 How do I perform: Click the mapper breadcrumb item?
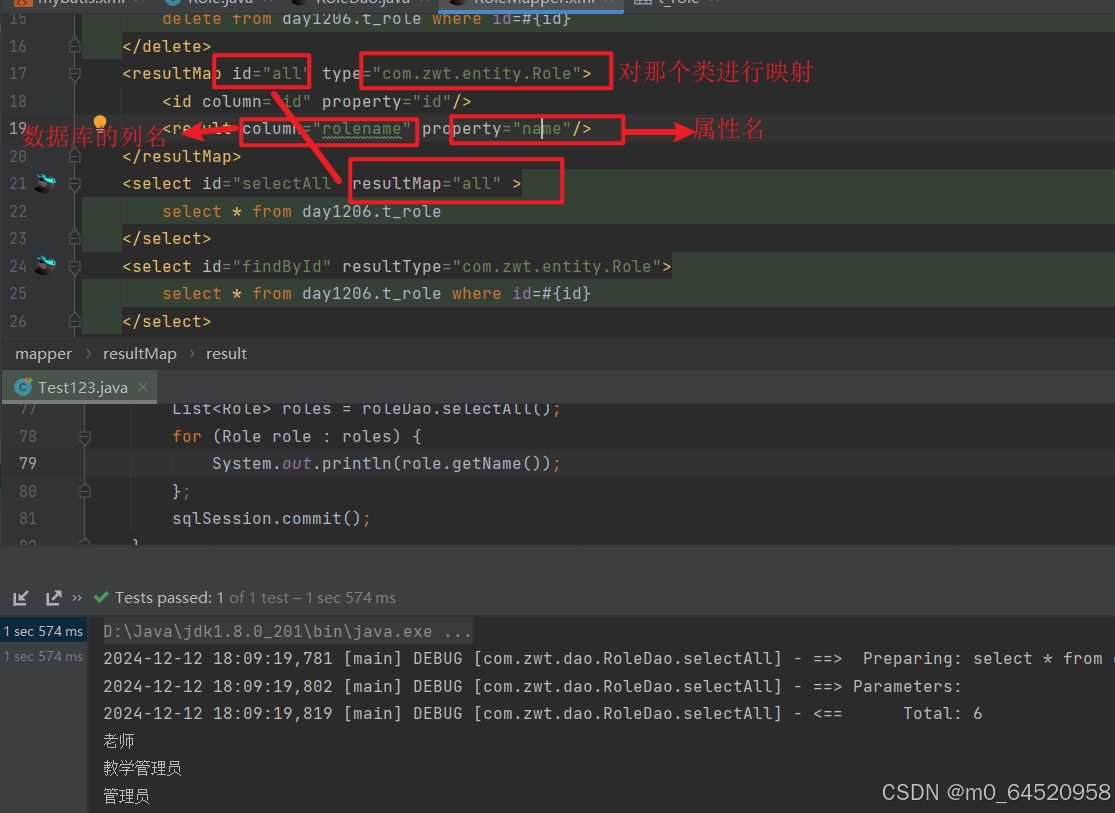point(43,353)
